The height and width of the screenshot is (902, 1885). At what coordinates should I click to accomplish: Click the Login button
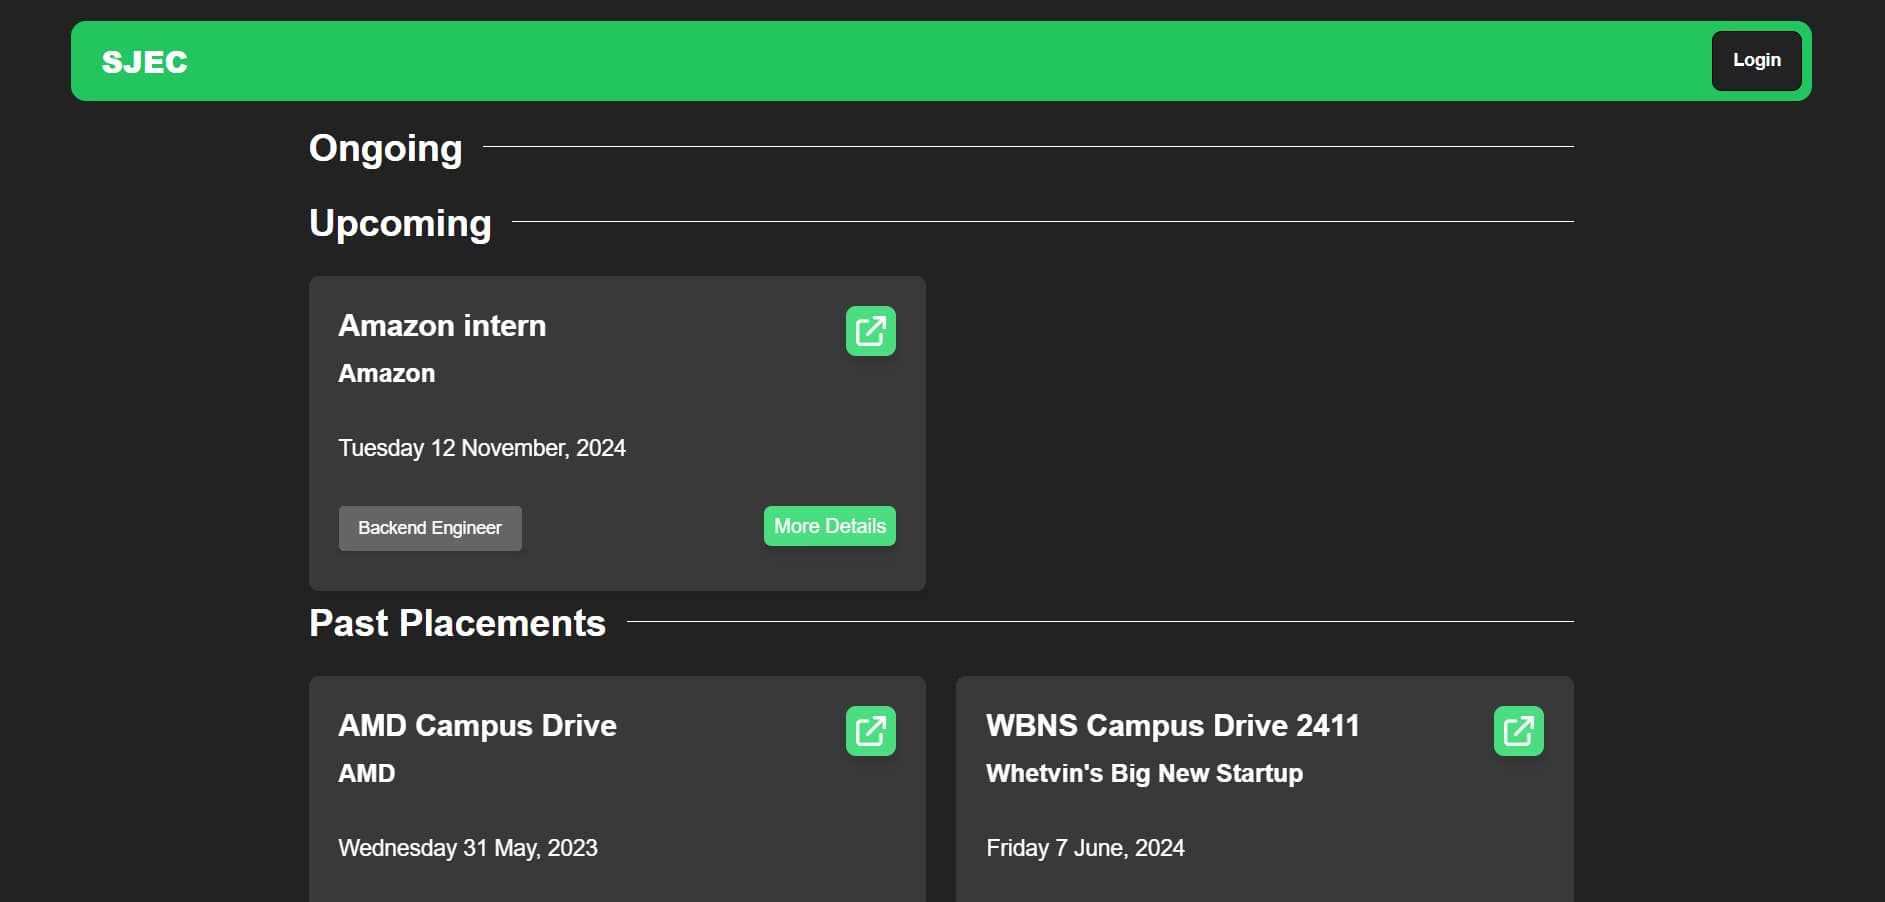(1756, 61)
